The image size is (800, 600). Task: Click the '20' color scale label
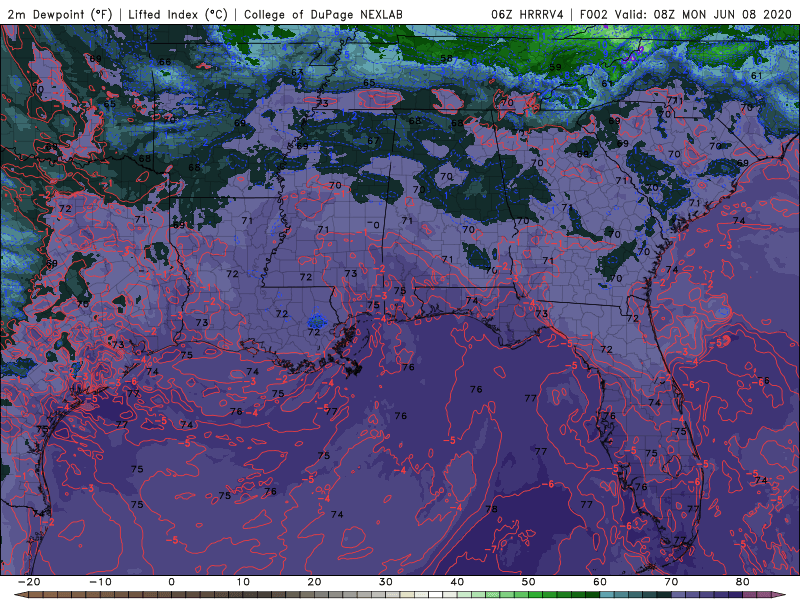pos(314,582)
